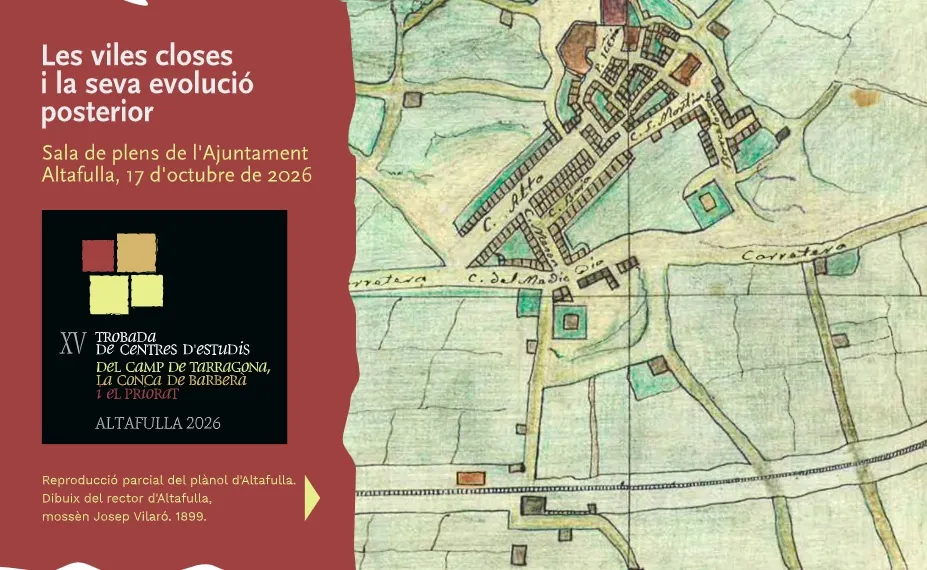Viewport: 927px width, 570px height.
Task: Click the word 'posterior' in the title
Action: click(x=98, y=112)
